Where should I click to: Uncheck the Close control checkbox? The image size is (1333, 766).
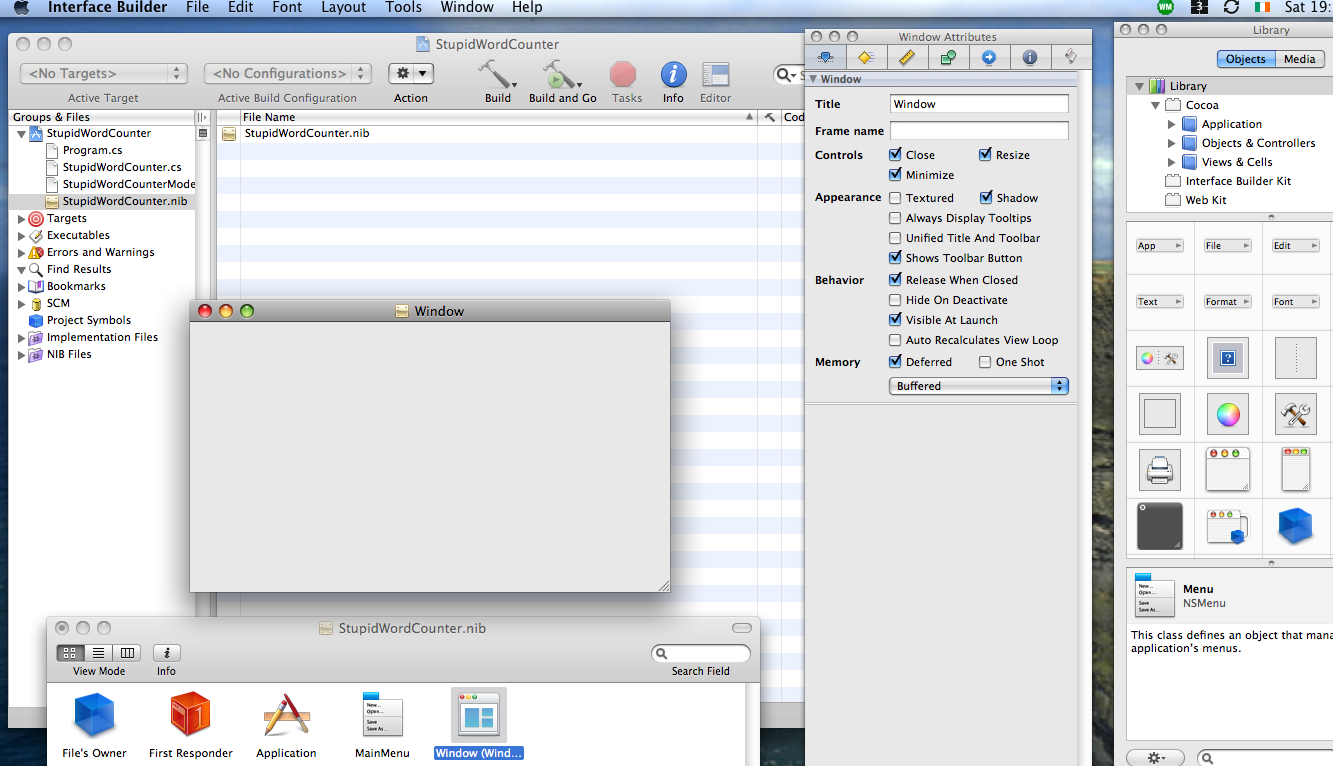895,155
